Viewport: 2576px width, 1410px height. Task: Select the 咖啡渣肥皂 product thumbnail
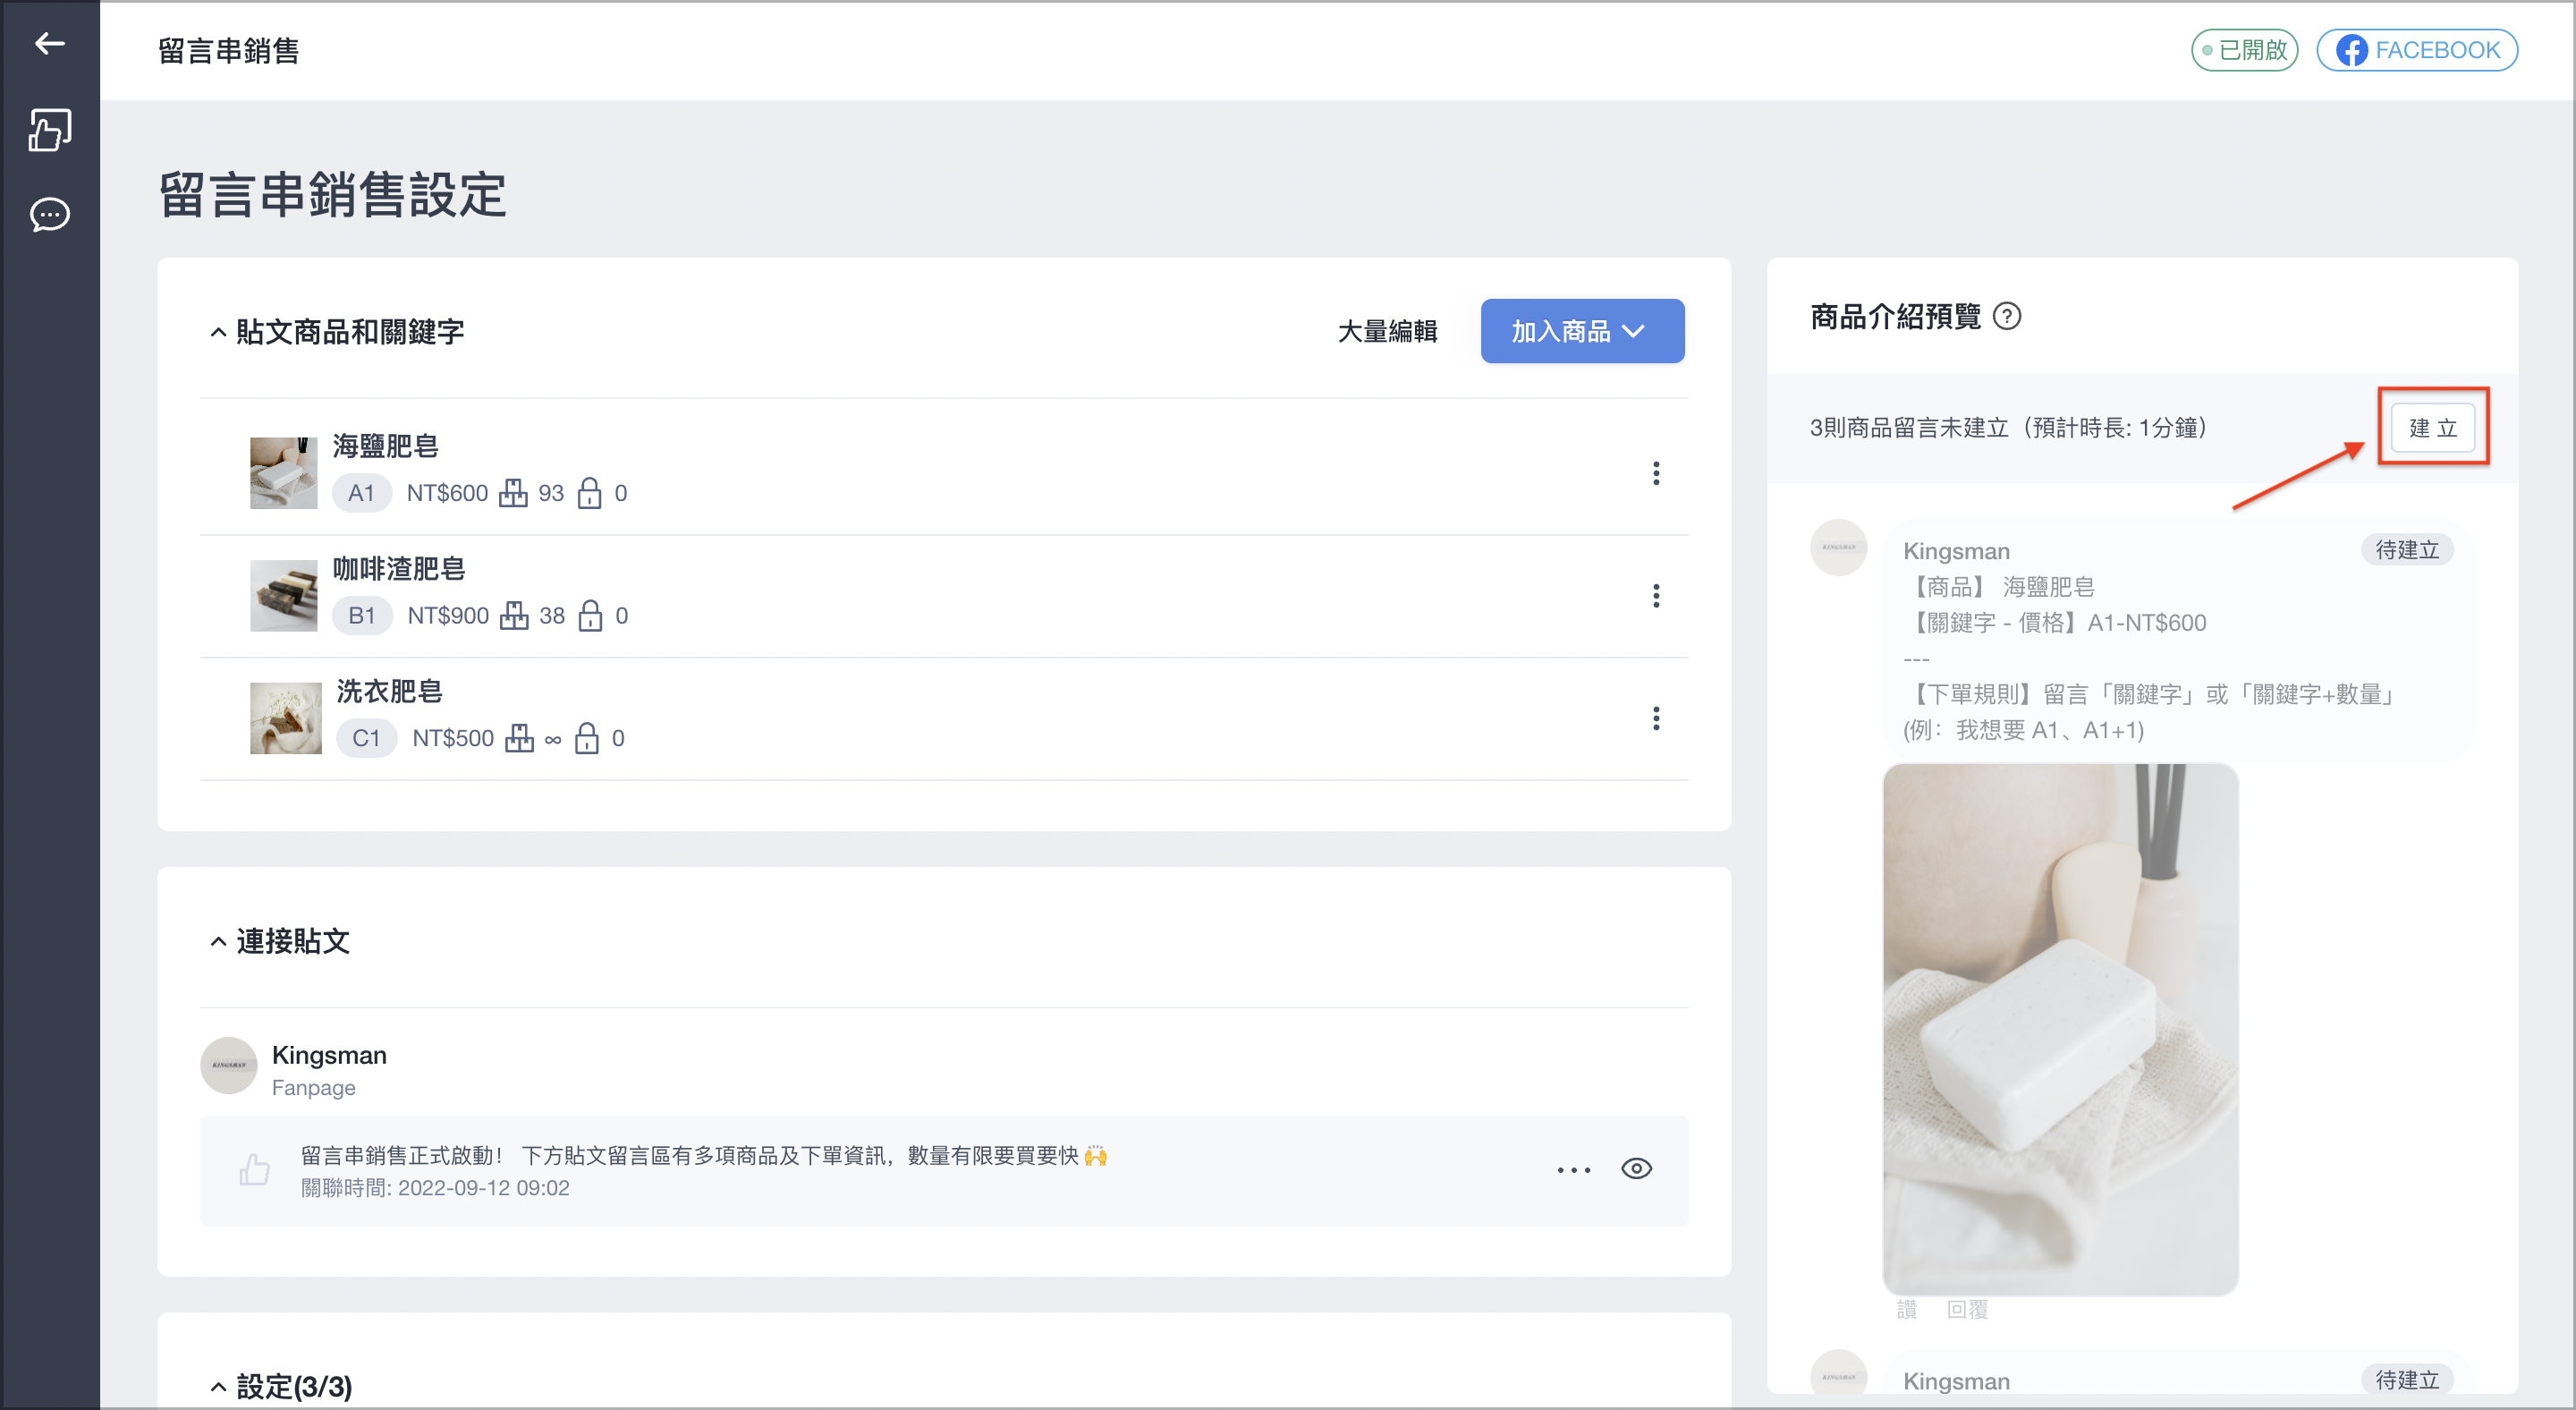coord(283,596)
